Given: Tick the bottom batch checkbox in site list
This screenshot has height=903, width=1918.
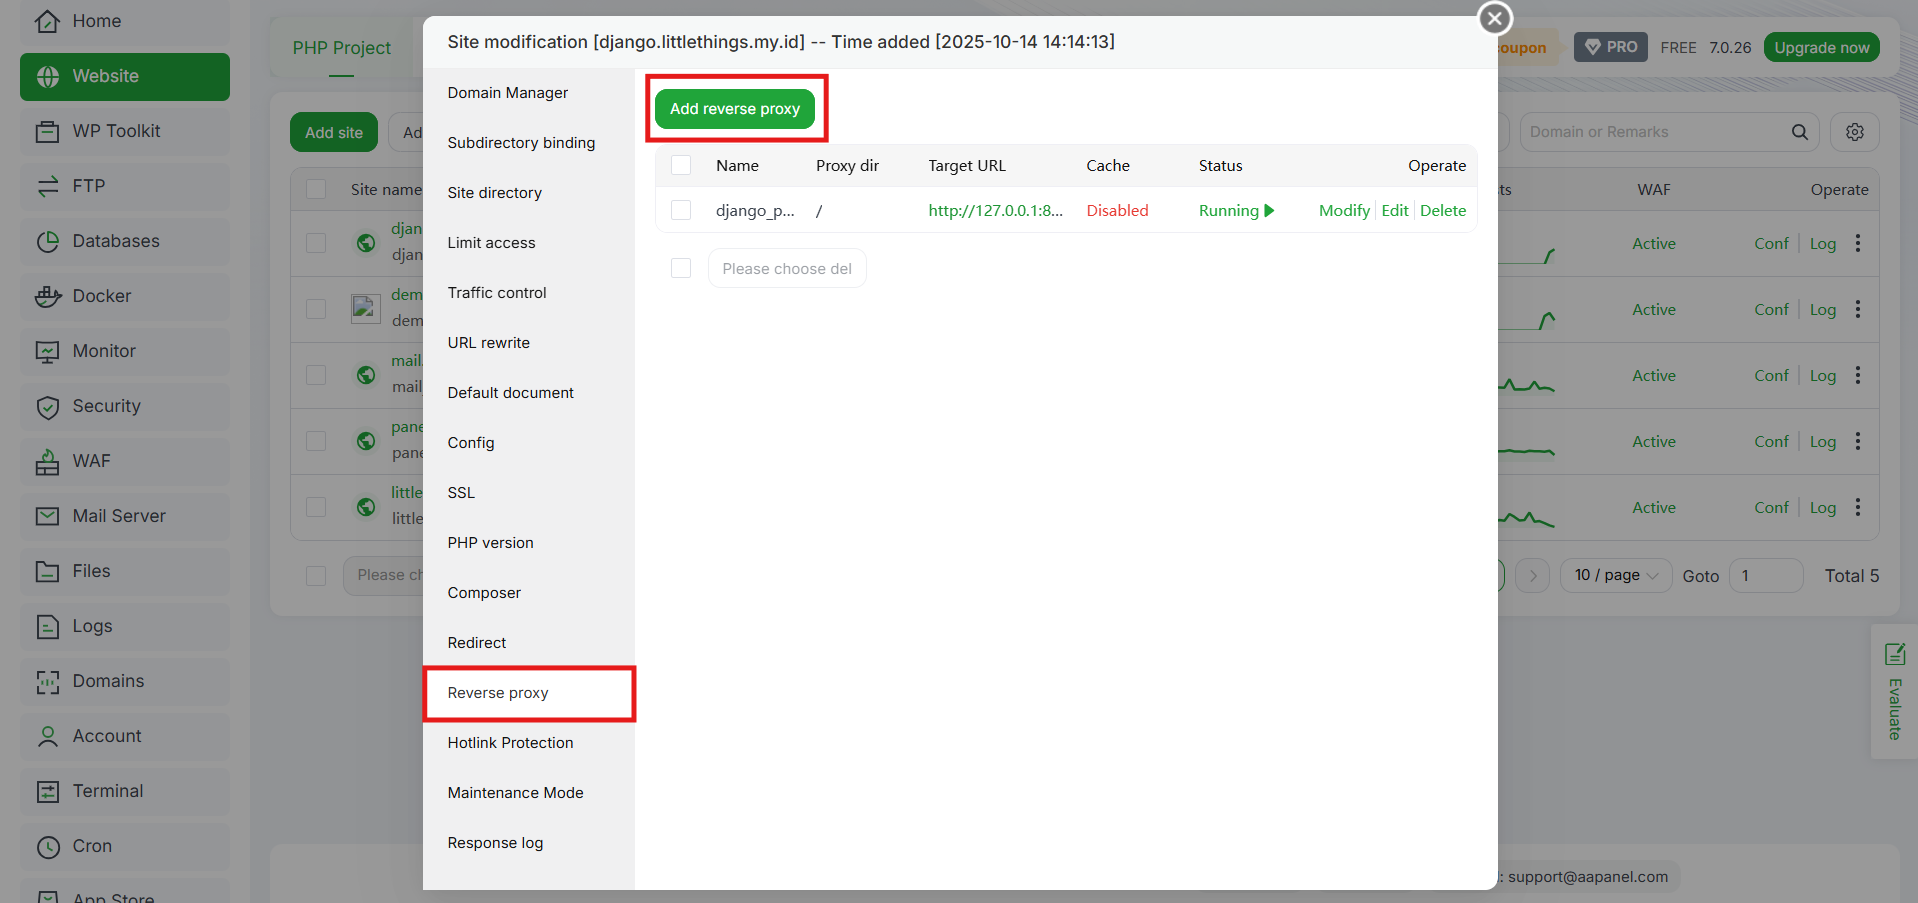Looking at the screenshot, I should (x=316, y=575).
